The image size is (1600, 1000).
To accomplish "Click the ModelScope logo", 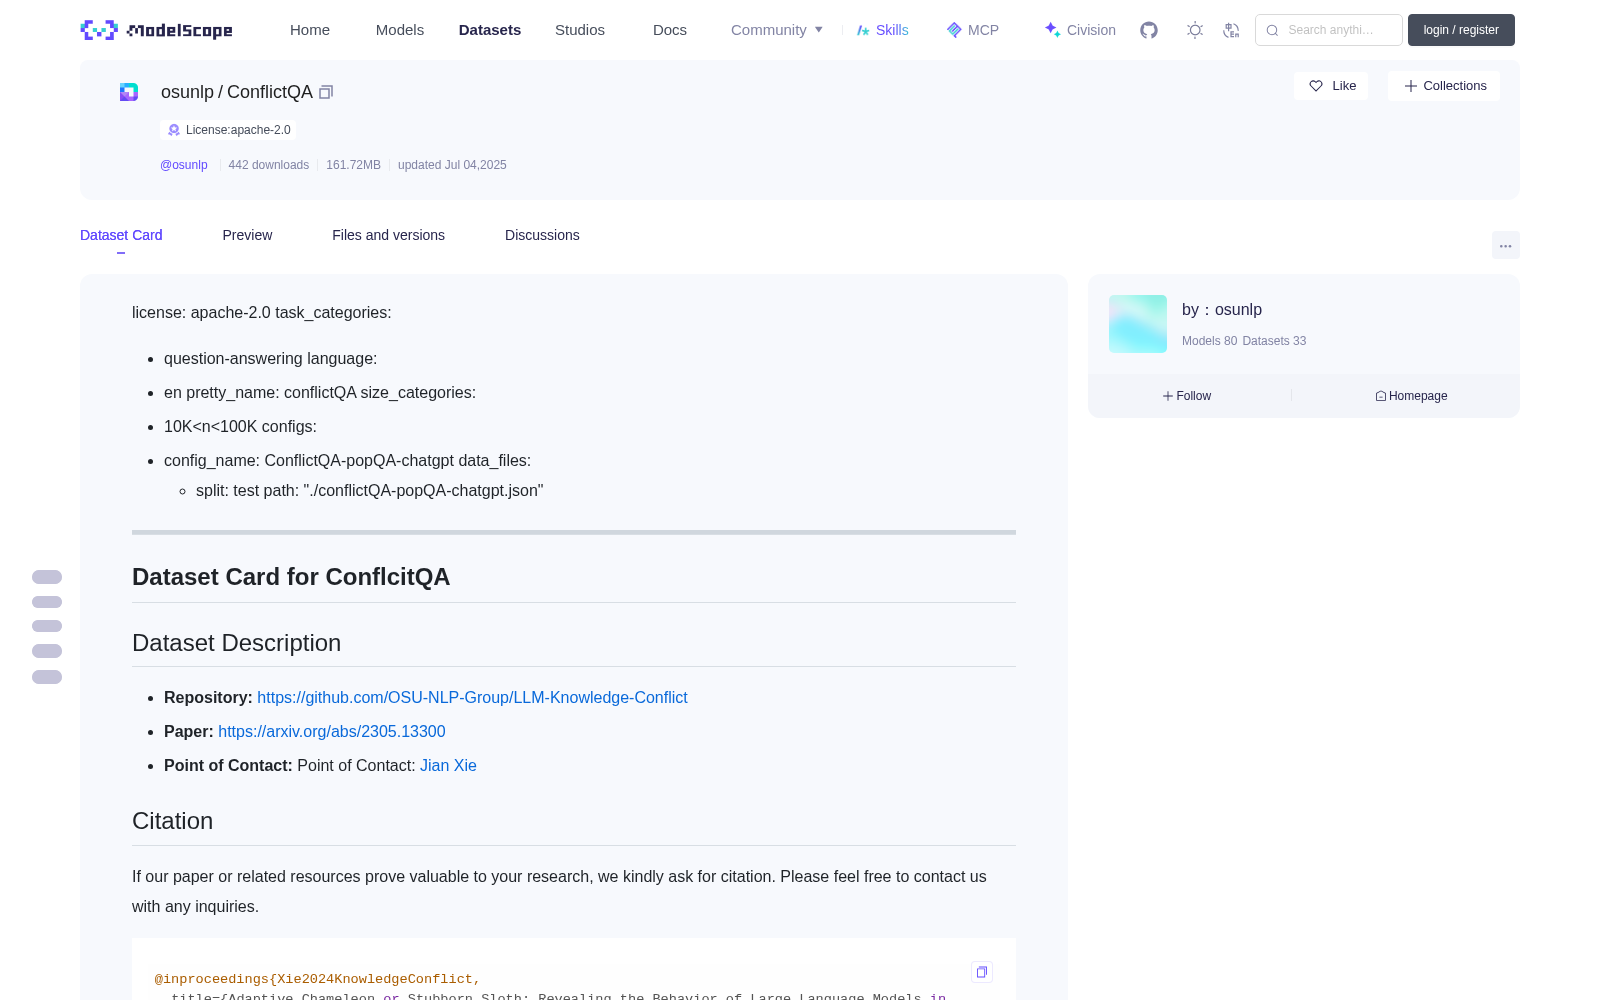I will 156,30.
